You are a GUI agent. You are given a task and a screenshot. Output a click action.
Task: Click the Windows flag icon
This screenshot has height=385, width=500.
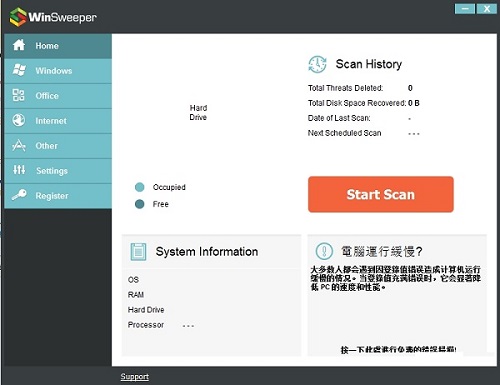[x=19, y=70]
